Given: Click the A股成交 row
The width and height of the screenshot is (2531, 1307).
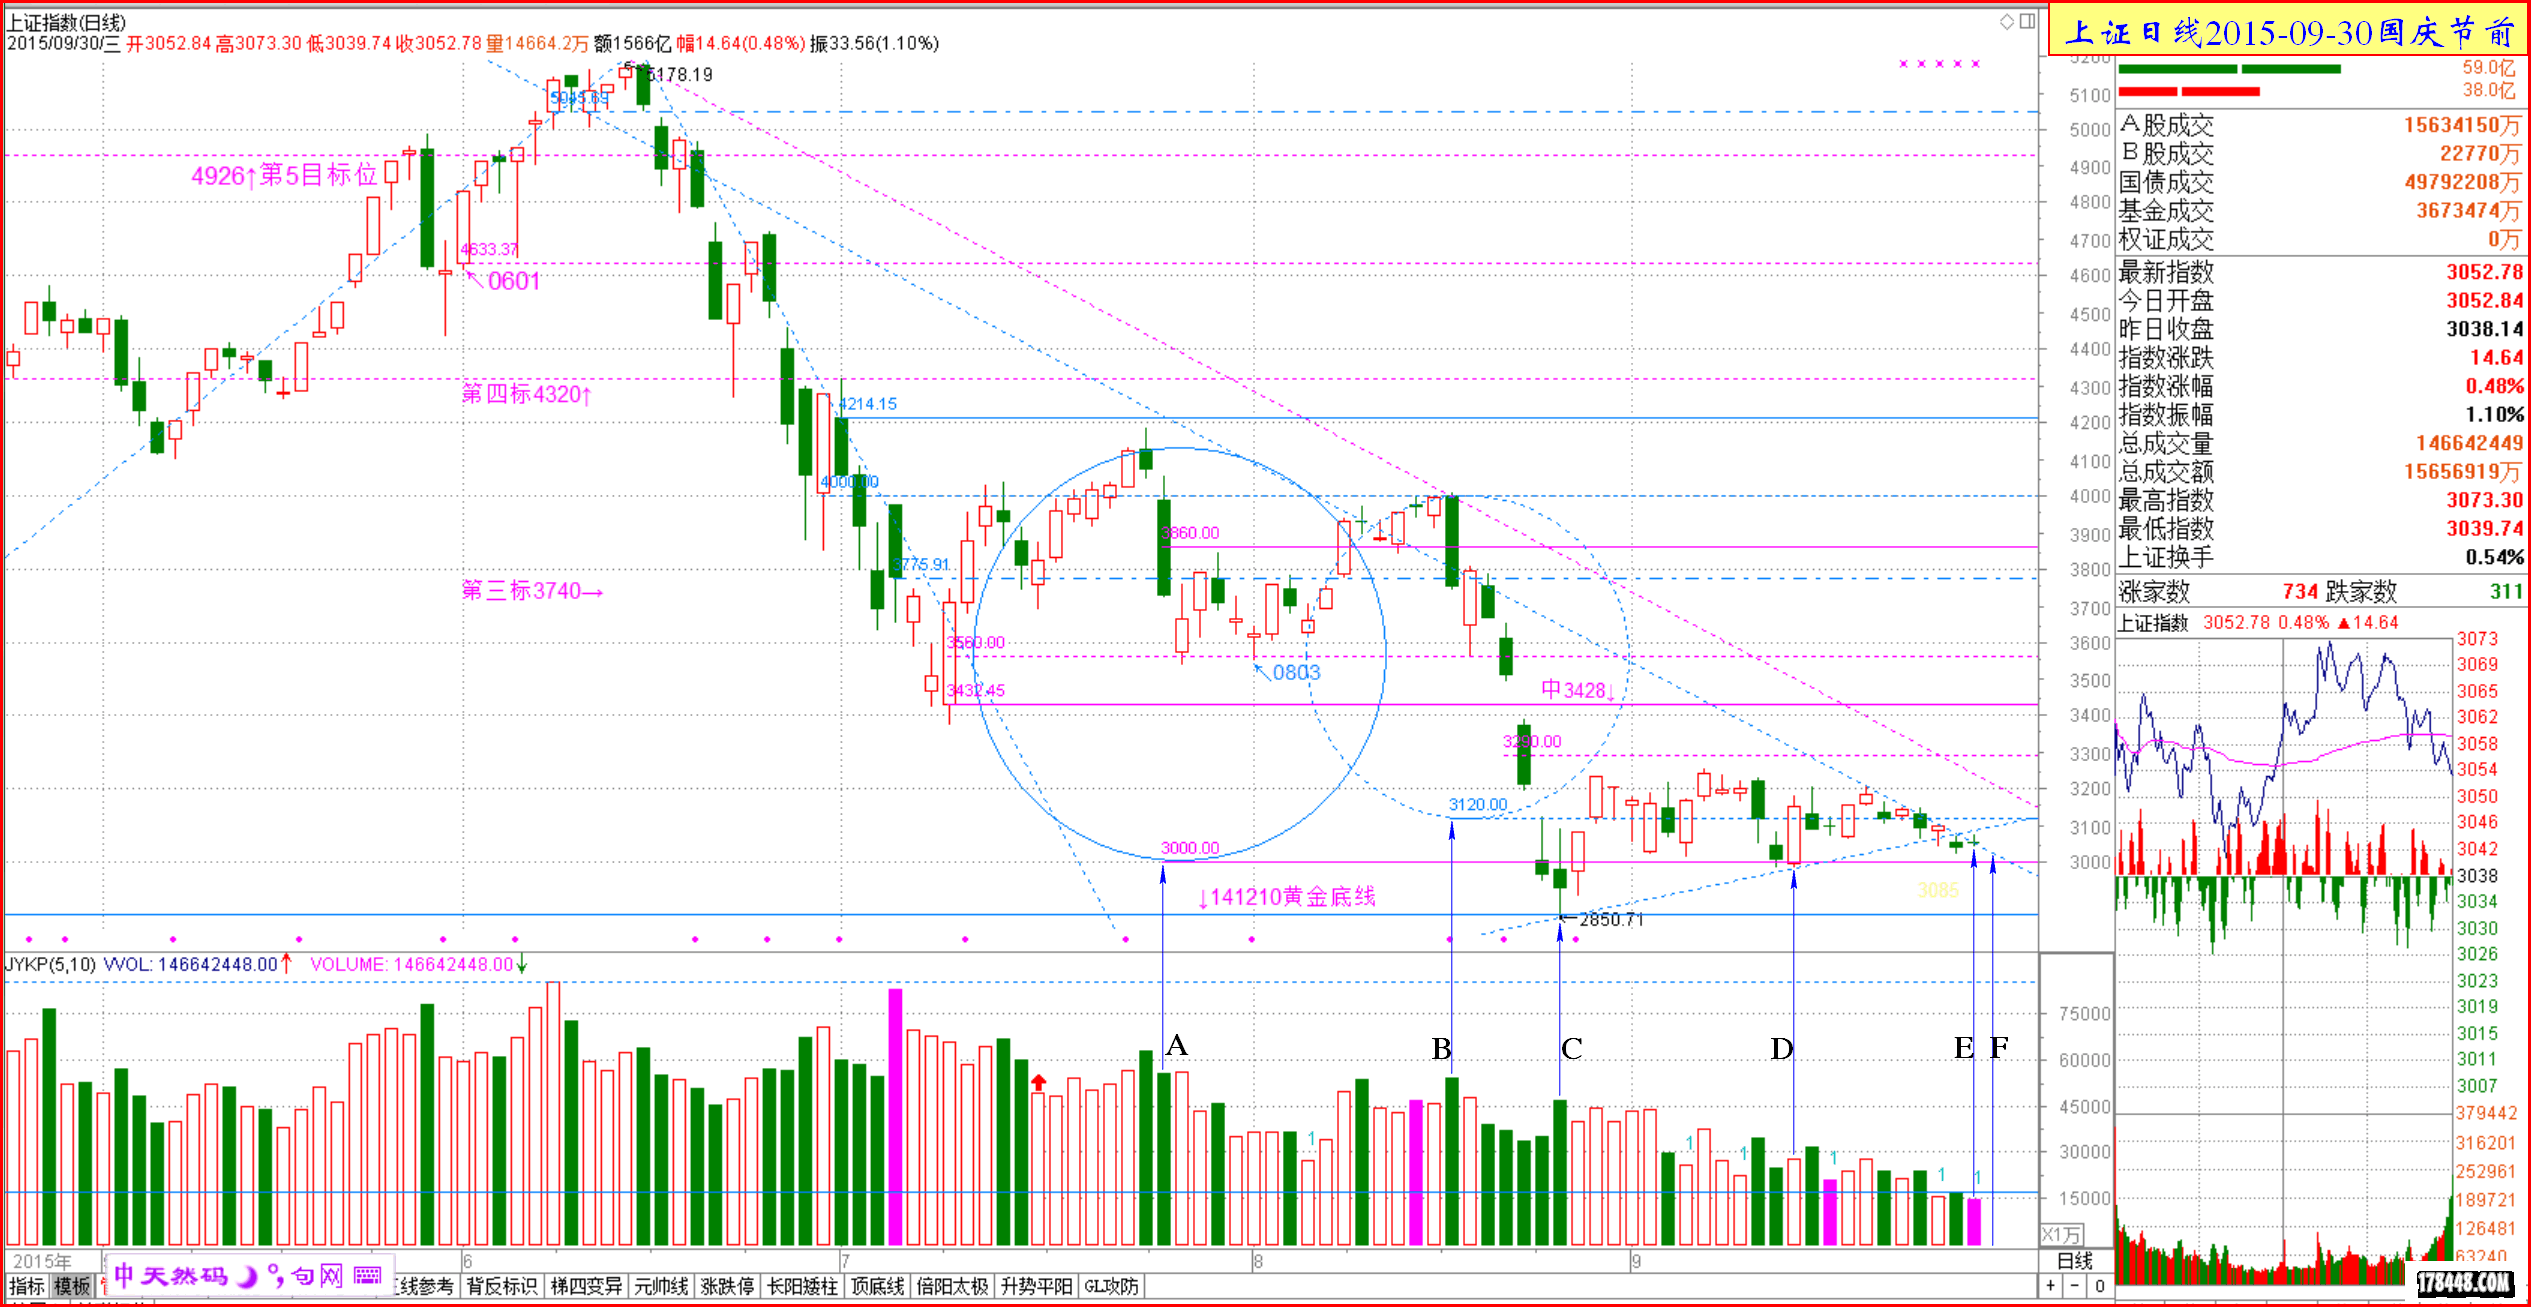Looking at the screenshot, I should tap(2320, 125).
